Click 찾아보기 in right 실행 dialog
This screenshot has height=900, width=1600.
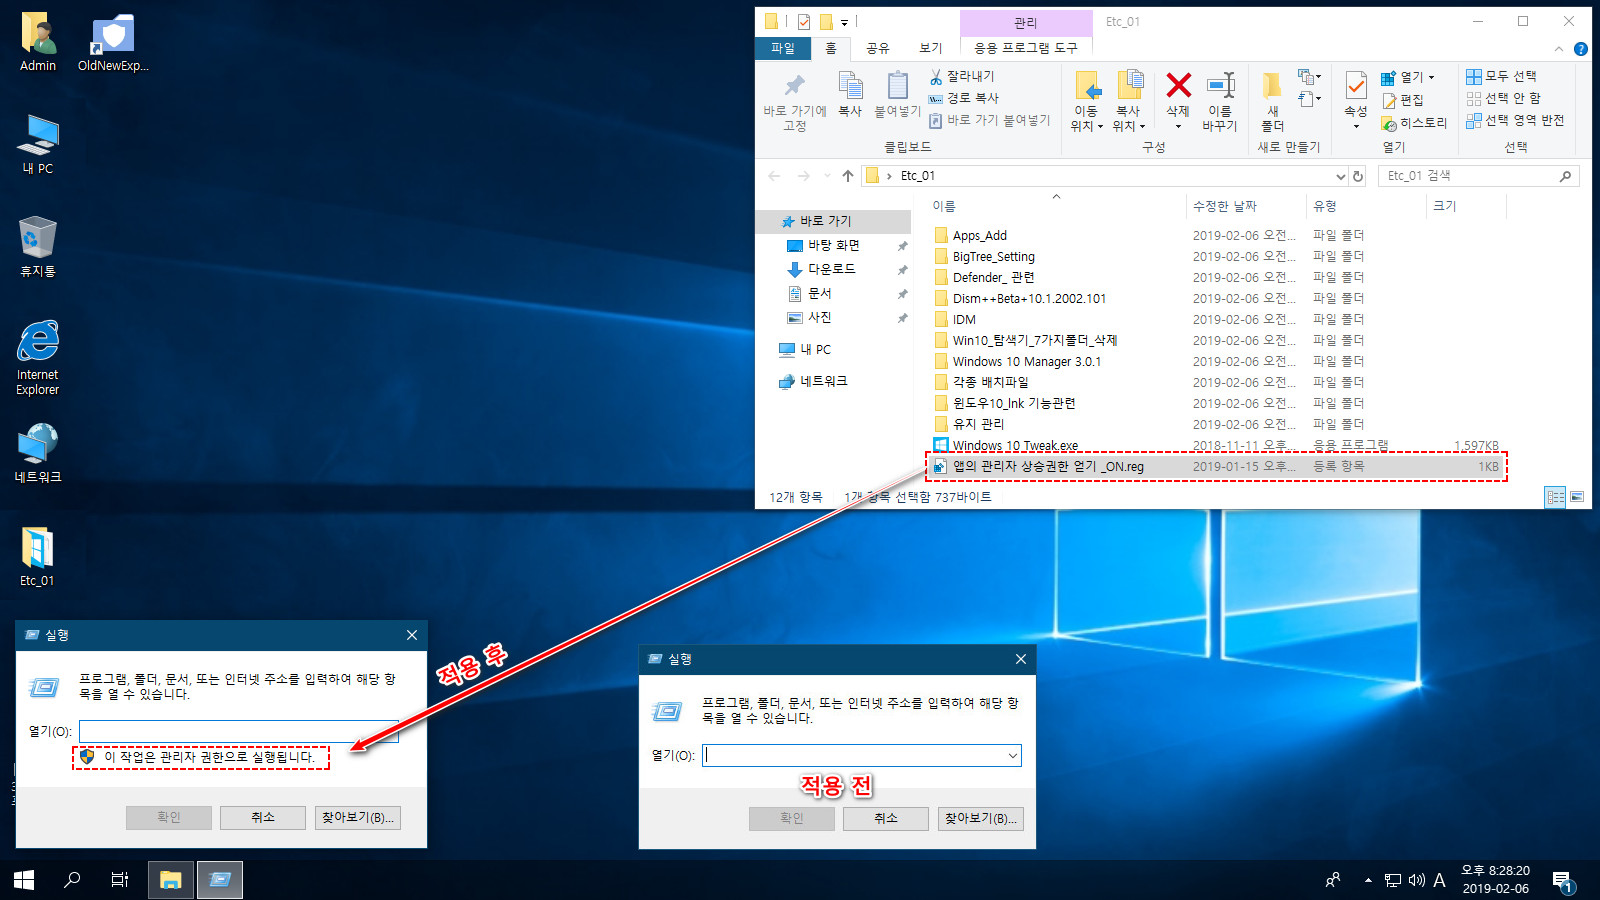click(x=981, y=818)
